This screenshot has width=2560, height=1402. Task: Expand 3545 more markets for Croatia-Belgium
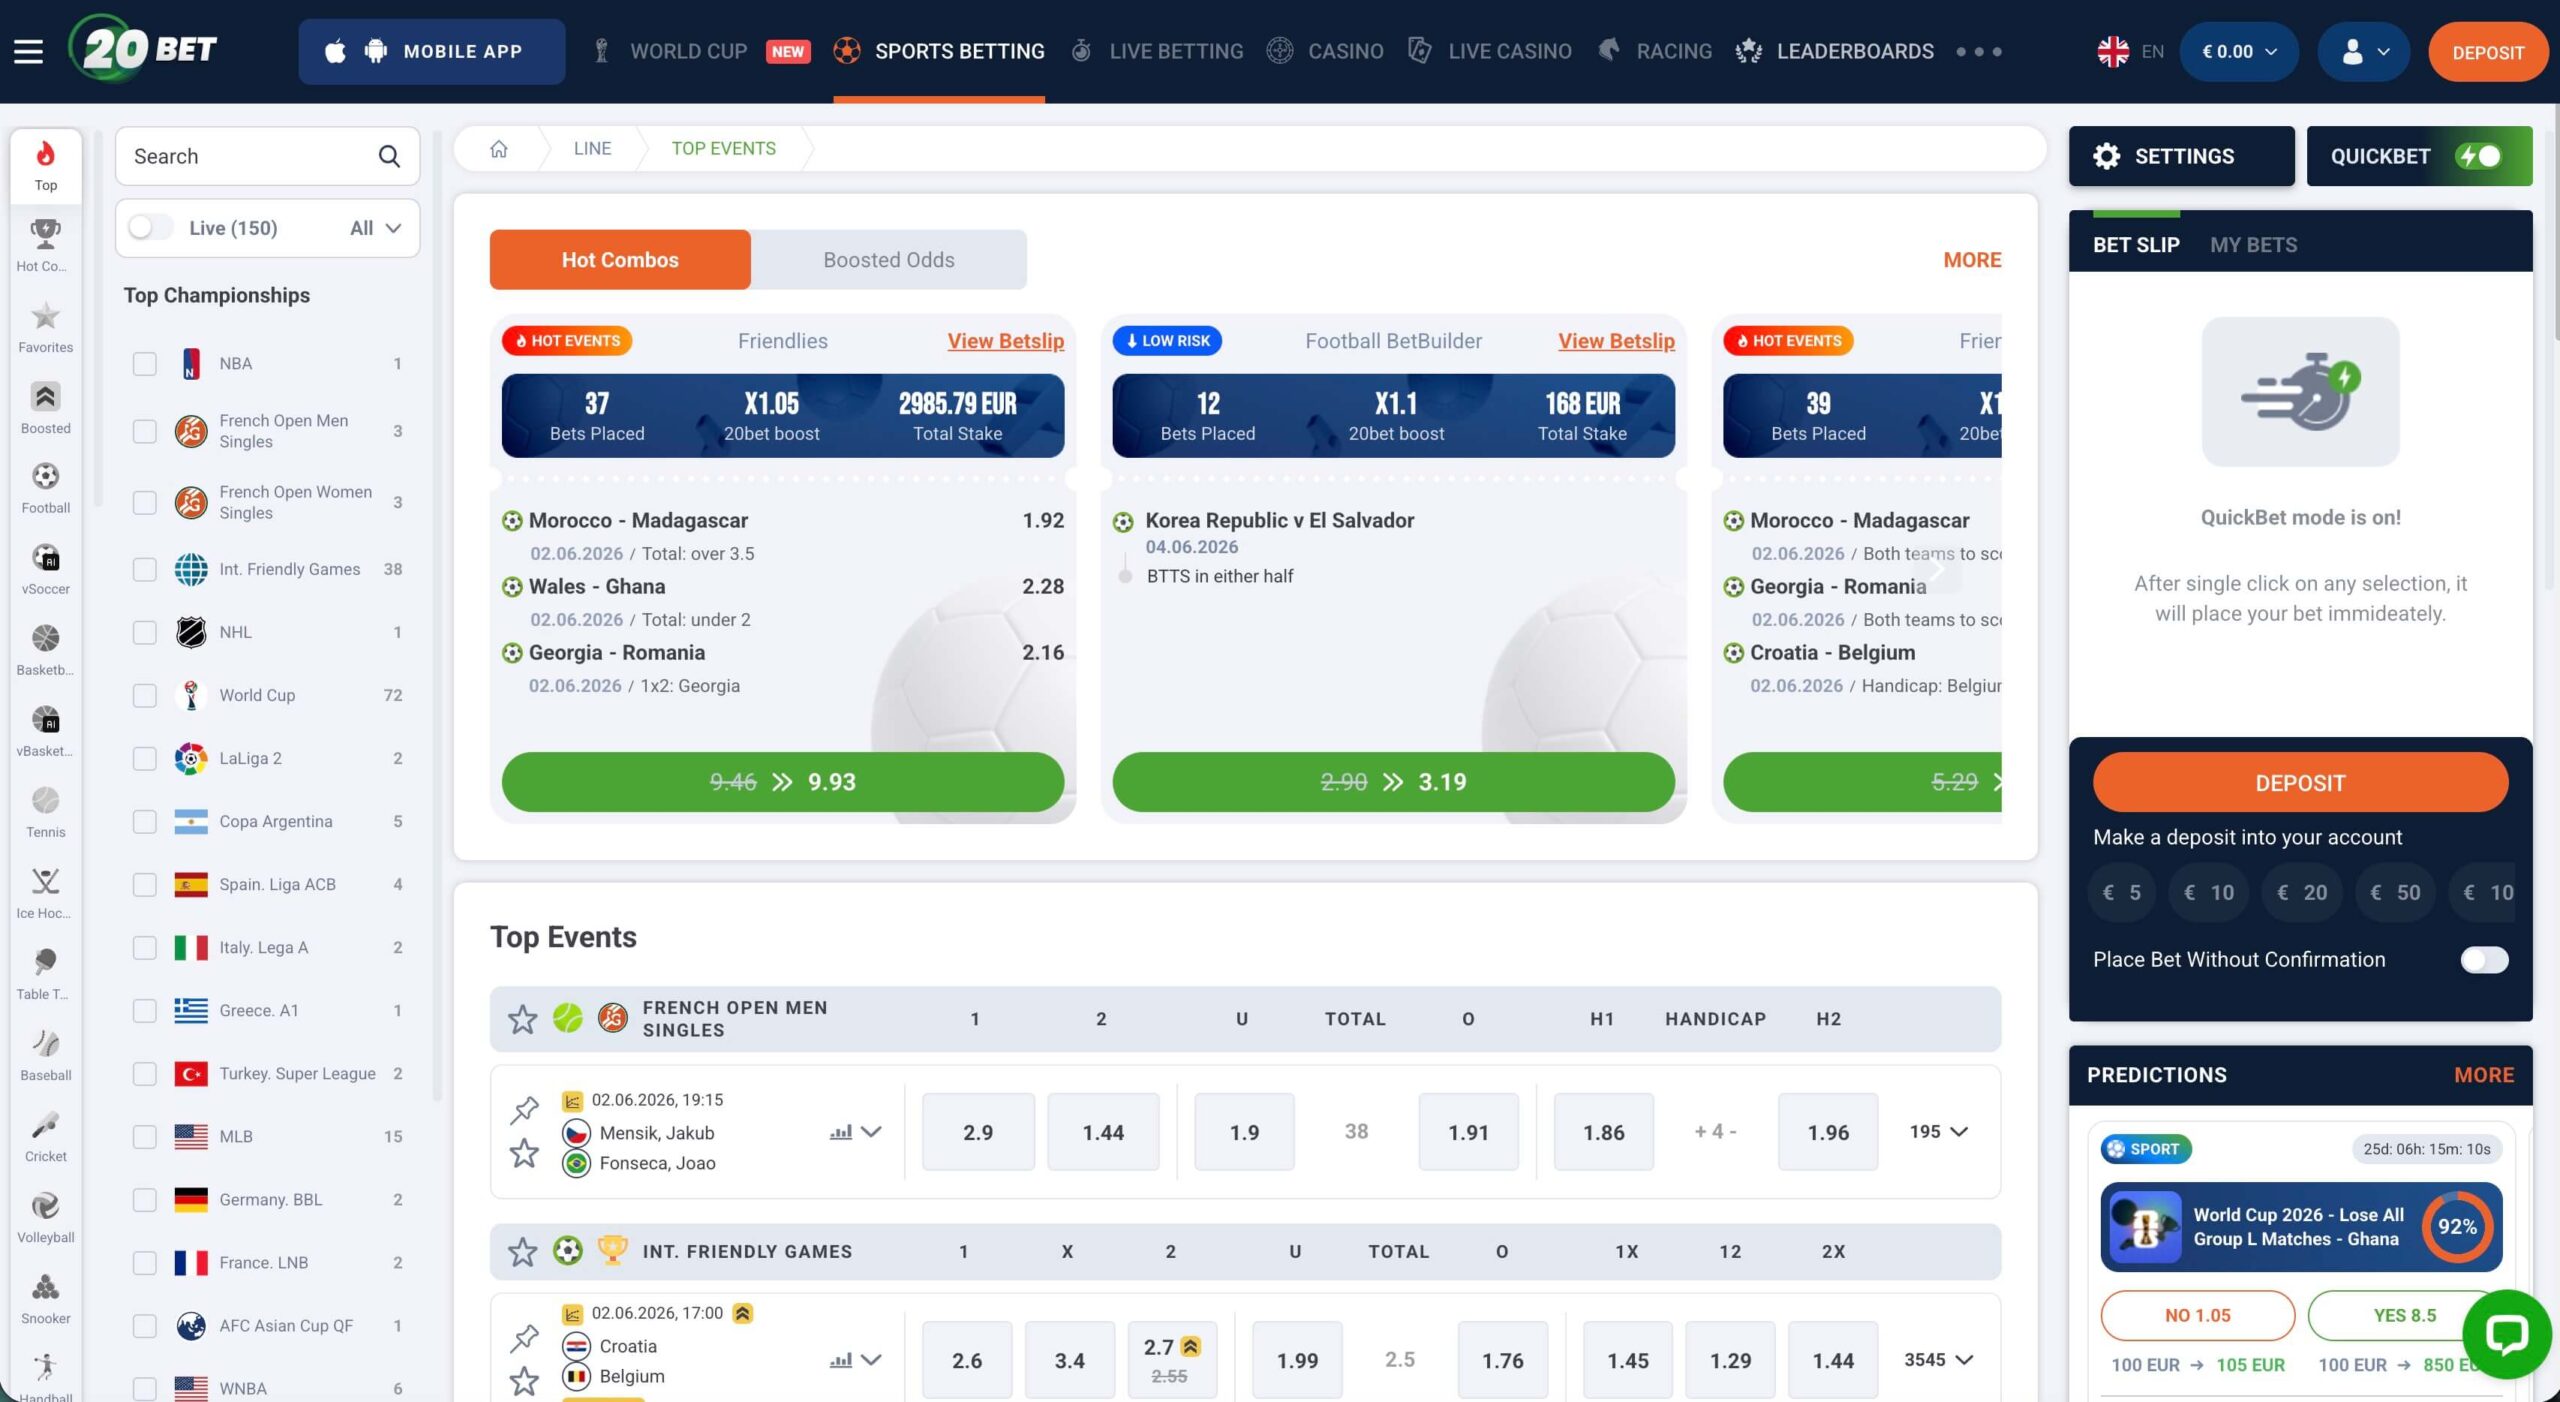click(x=1938, y=1359)
